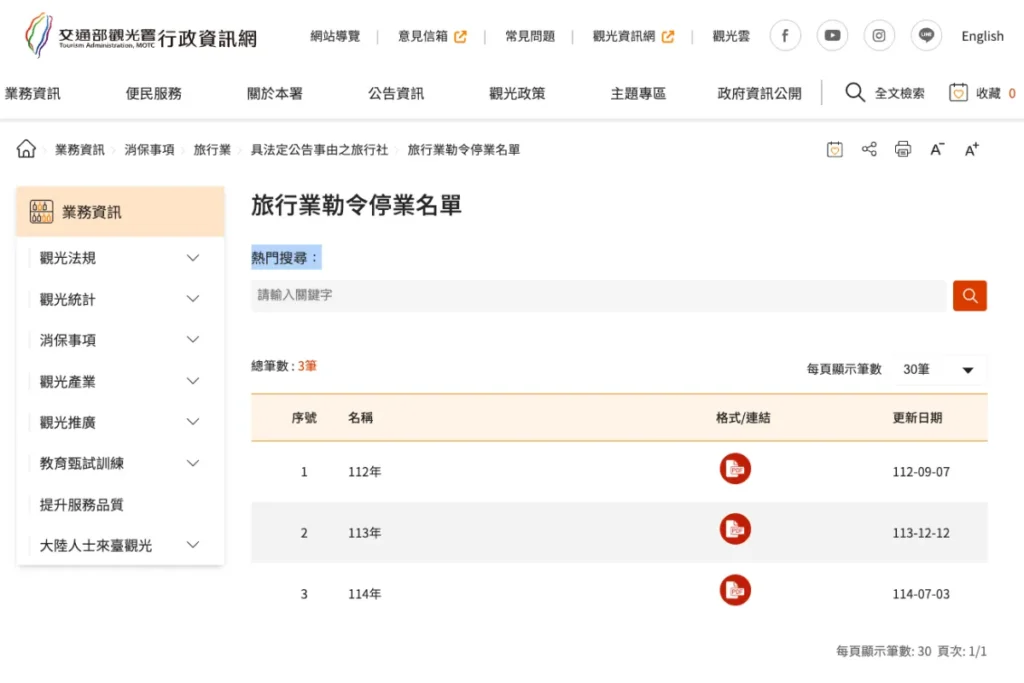Expand 消保事項 in sidebar
The width and height of the screenshot is (1024, 683).
[x=193, y=340]
